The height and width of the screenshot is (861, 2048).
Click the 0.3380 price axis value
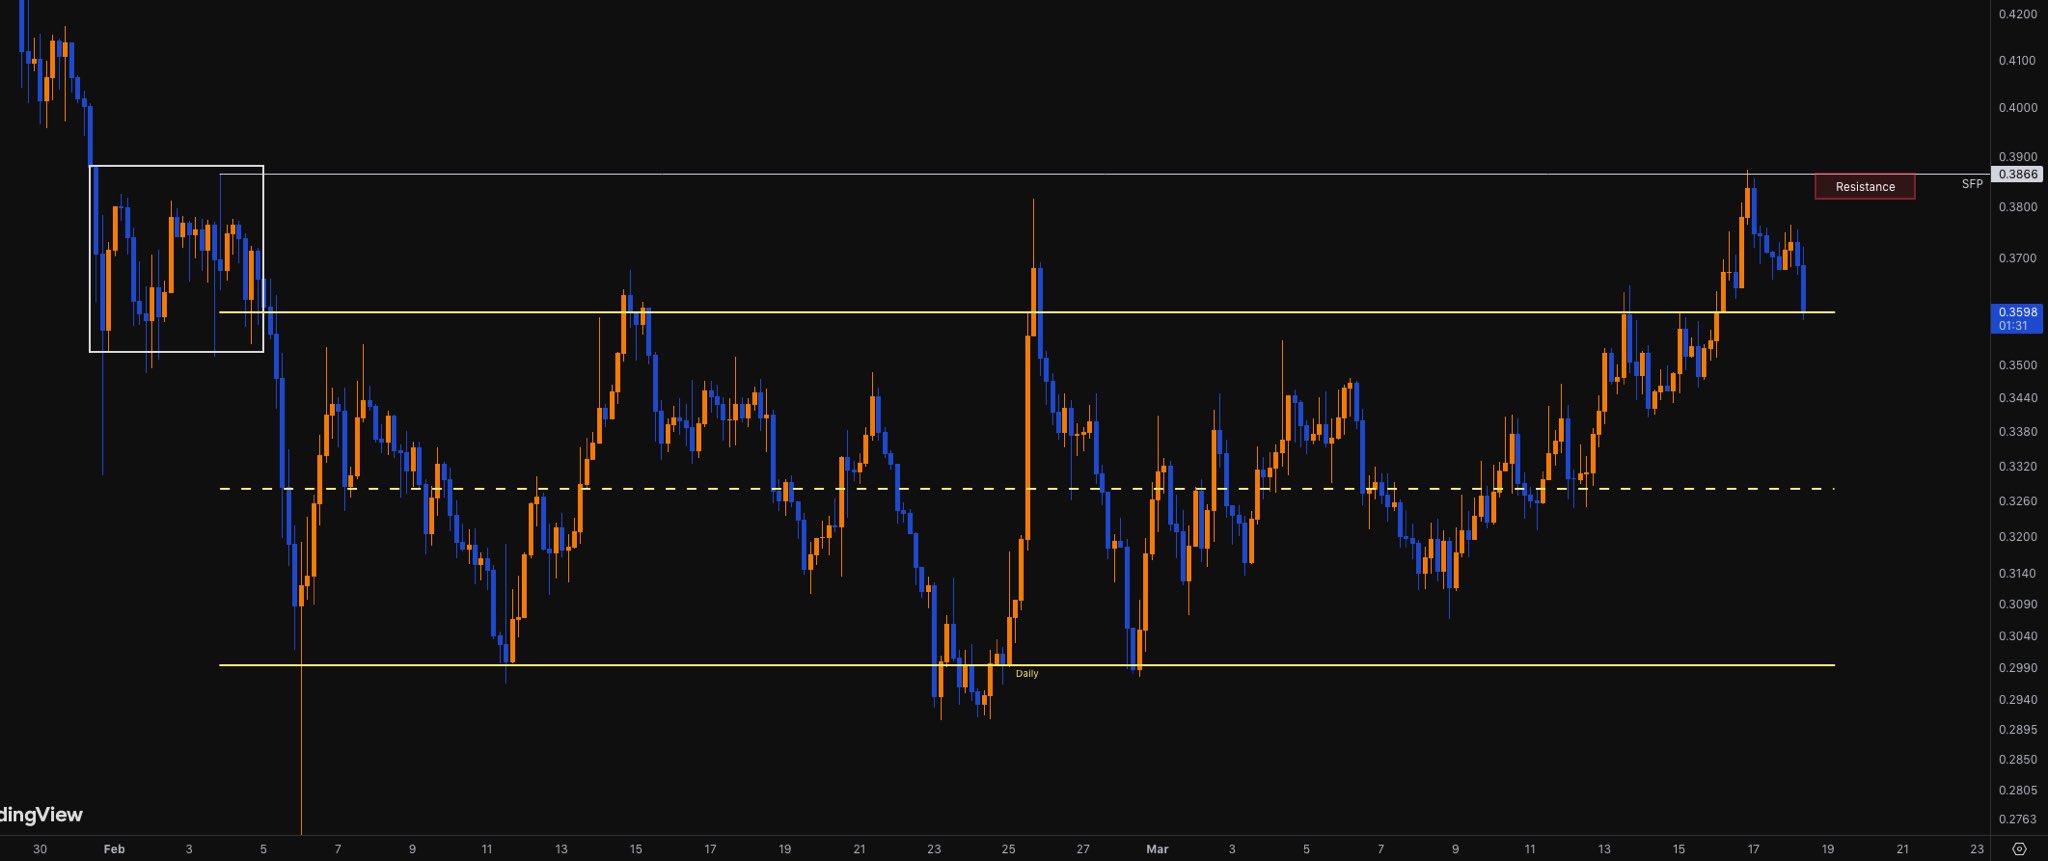[x=2017, y=432]
